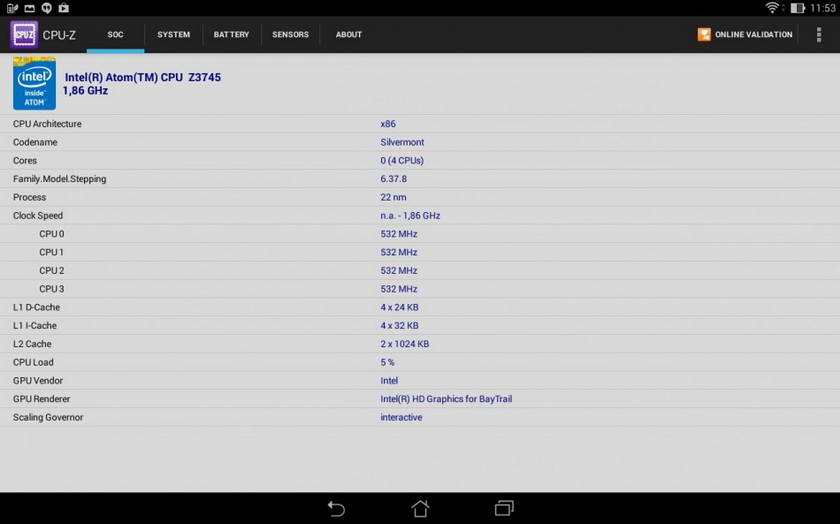Select the 532 MHz value for CPU 3
The image size is (840, 524).
pyautogui.click(x=399, y=289)
